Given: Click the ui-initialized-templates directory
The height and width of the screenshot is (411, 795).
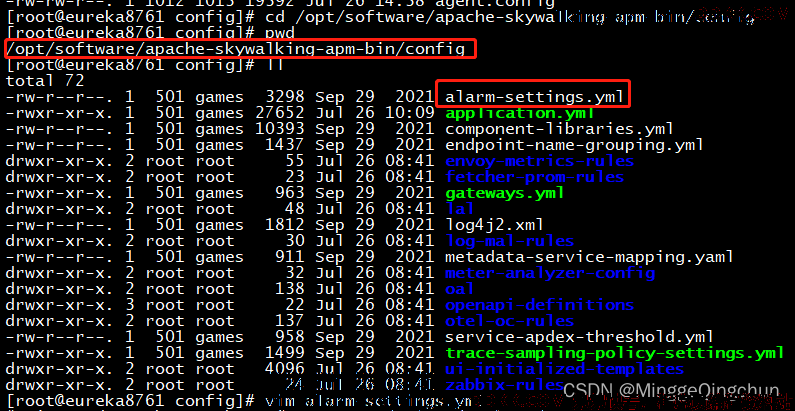Looking at the screenshot, I should (x=564, y=368).
